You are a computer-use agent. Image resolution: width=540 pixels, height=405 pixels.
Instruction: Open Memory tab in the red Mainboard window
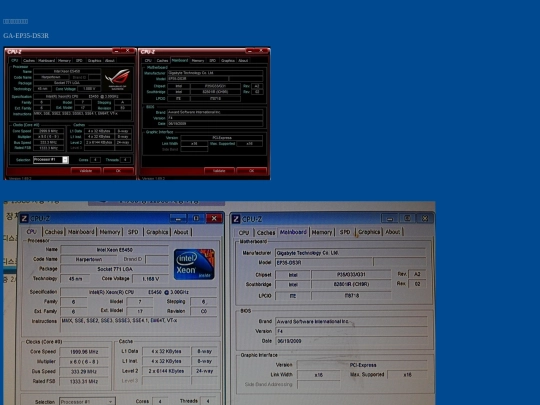pos(198,61)
